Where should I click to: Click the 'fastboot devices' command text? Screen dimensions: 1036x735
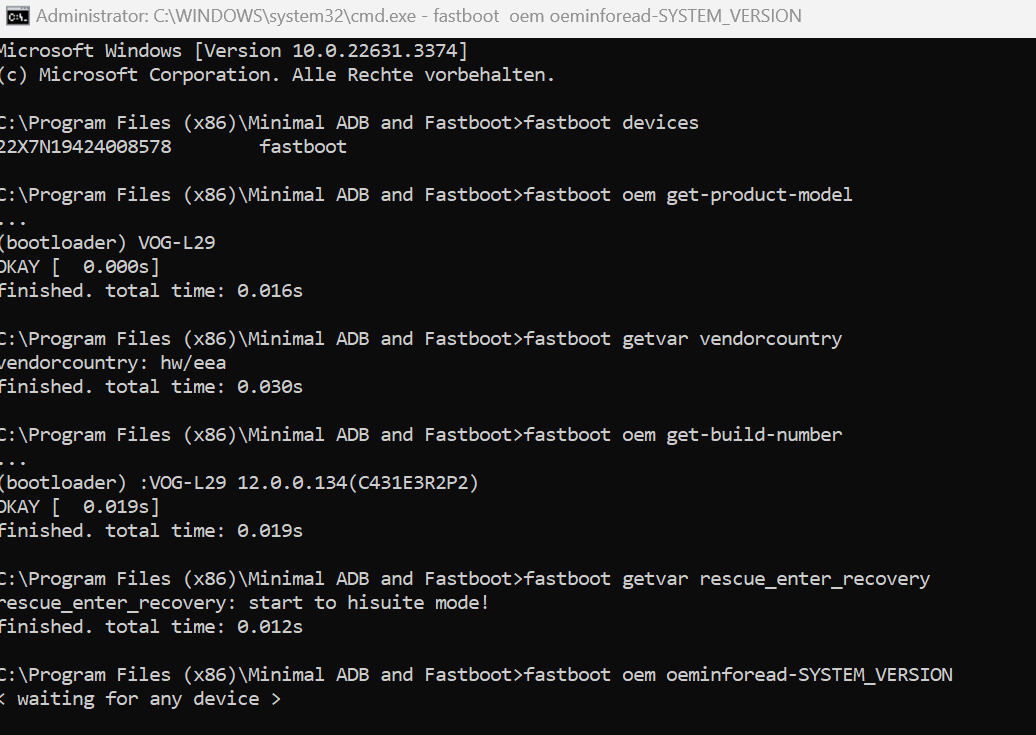click(x=611, y=122)
